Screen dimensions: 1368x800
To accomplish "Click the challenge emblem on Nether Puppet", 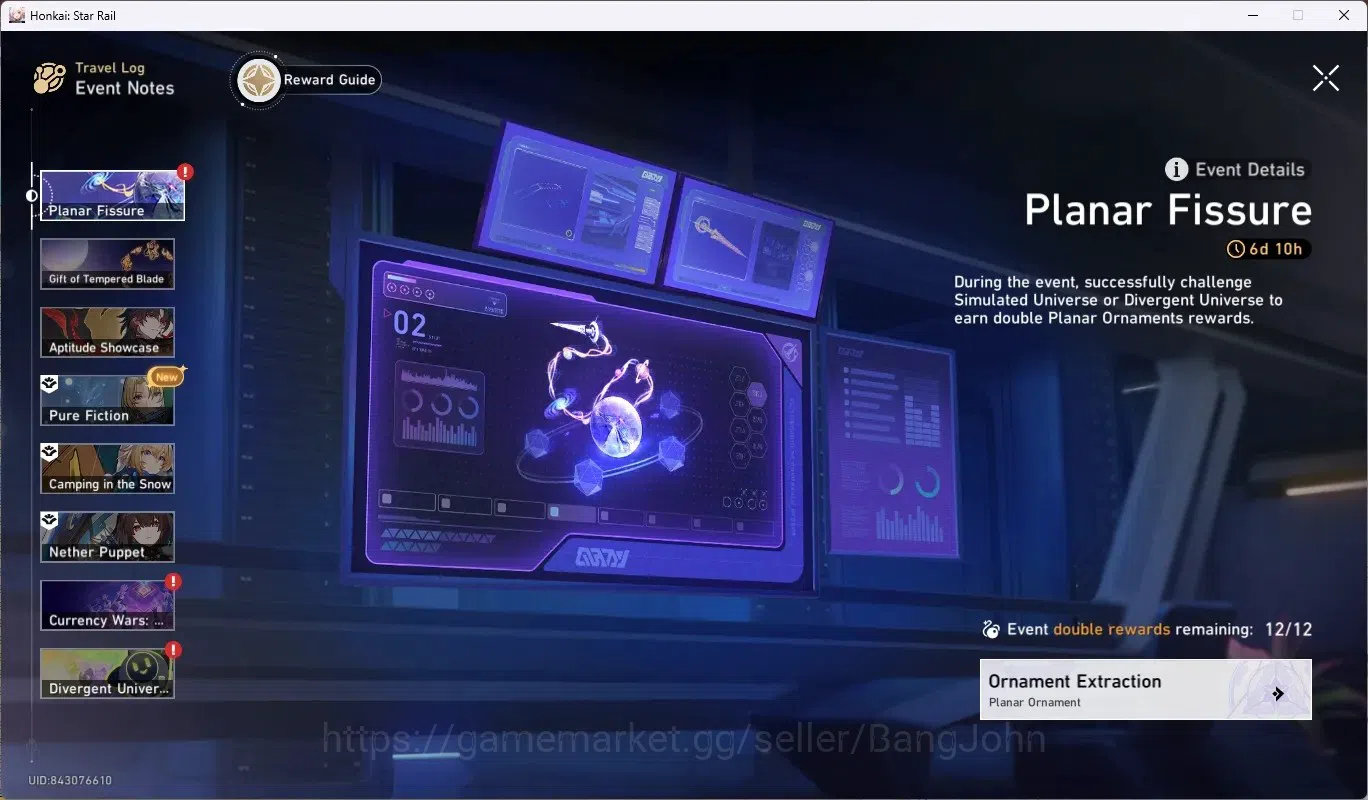I will click(49, 520).
